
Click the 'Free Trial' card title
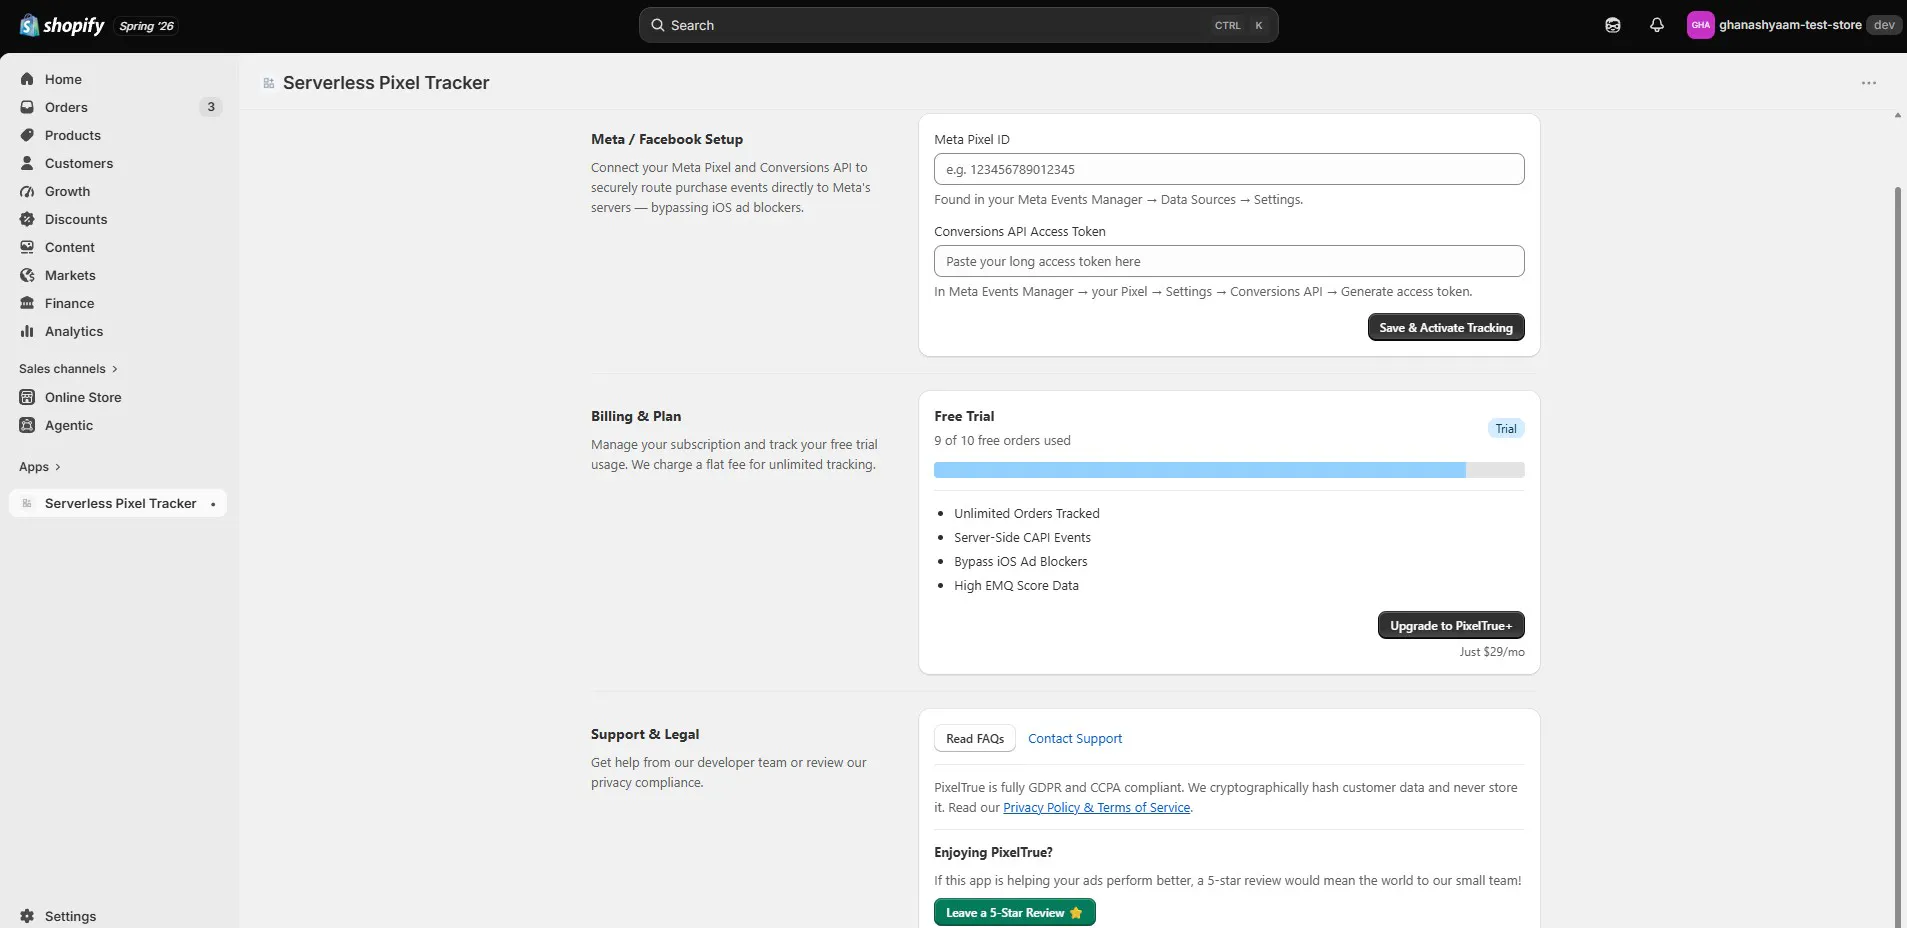pos(964,416)
